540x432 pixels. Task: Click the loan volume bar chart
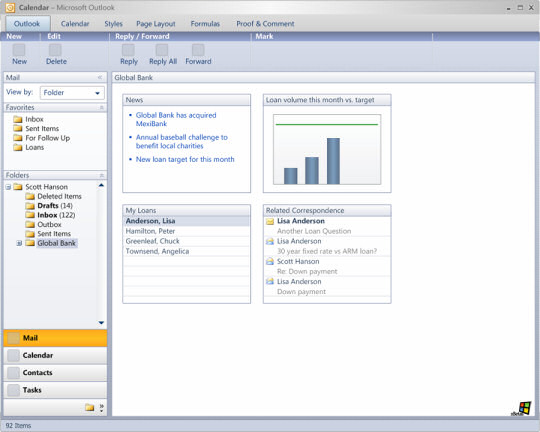click(327, 150)
